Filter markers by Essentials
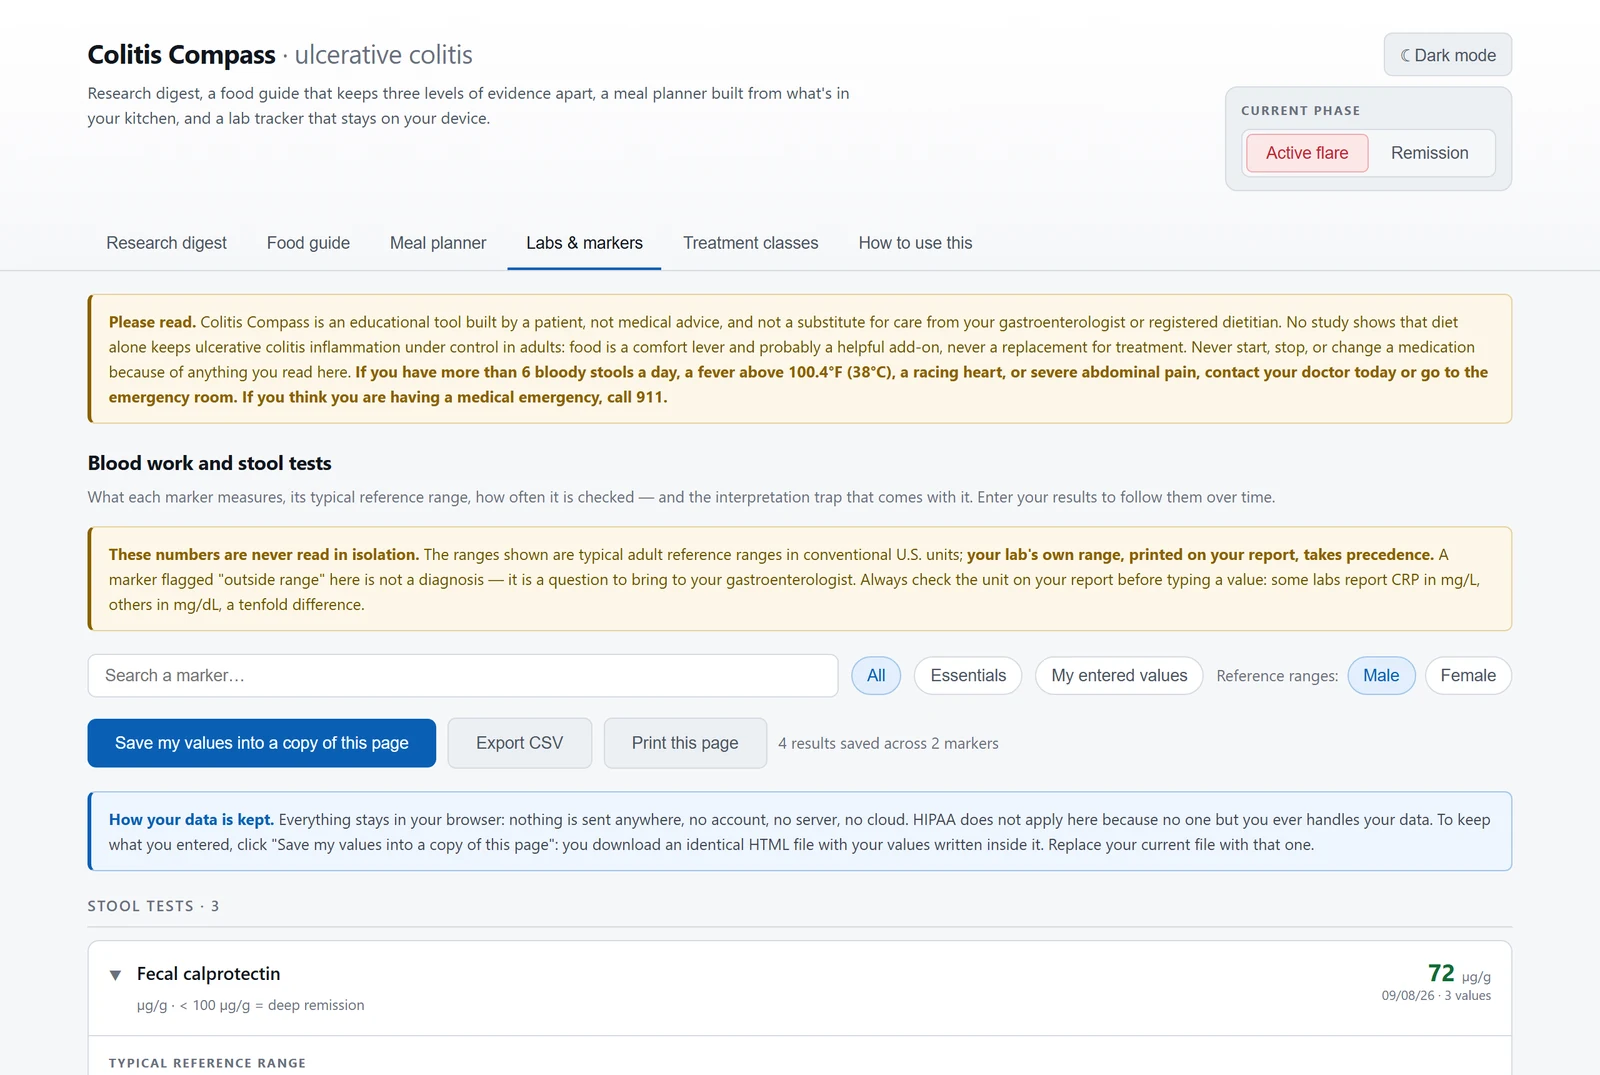 click(968, 676)
